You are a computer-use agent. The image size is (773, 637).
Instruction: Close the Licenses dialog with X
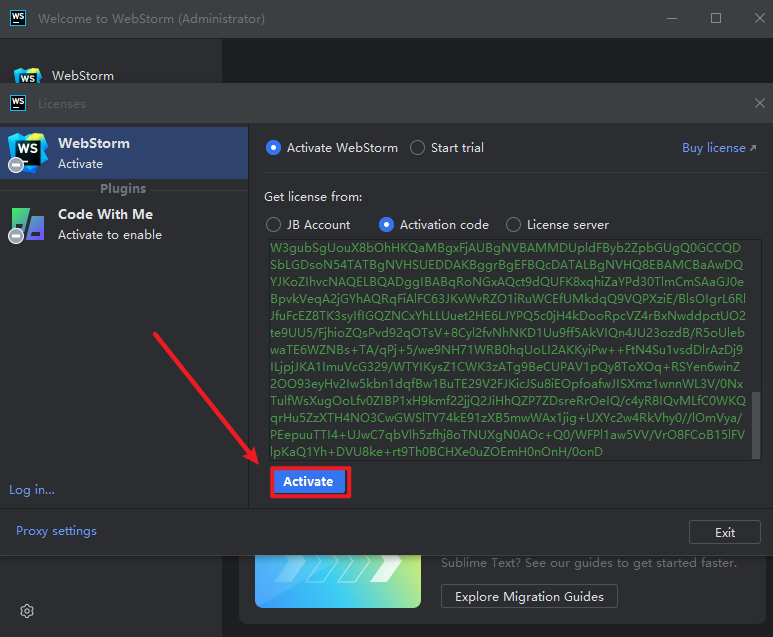[760, 103]
